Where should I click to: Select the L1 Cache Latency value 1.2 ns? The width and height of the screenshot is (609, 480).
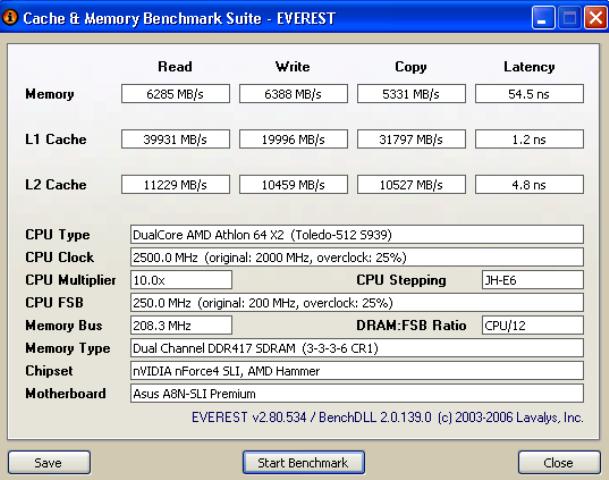(529, 139)
